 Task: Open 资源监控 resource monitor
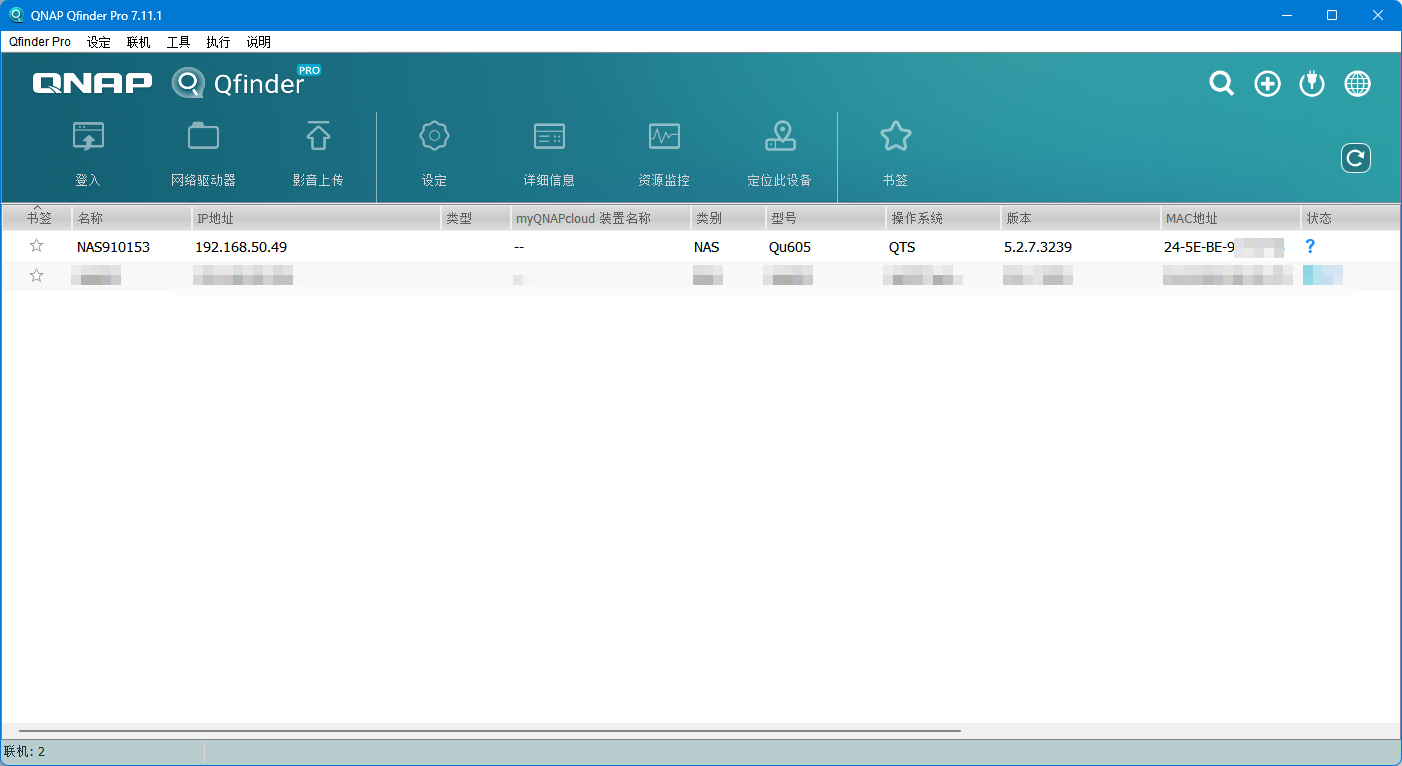pos(664,137)
